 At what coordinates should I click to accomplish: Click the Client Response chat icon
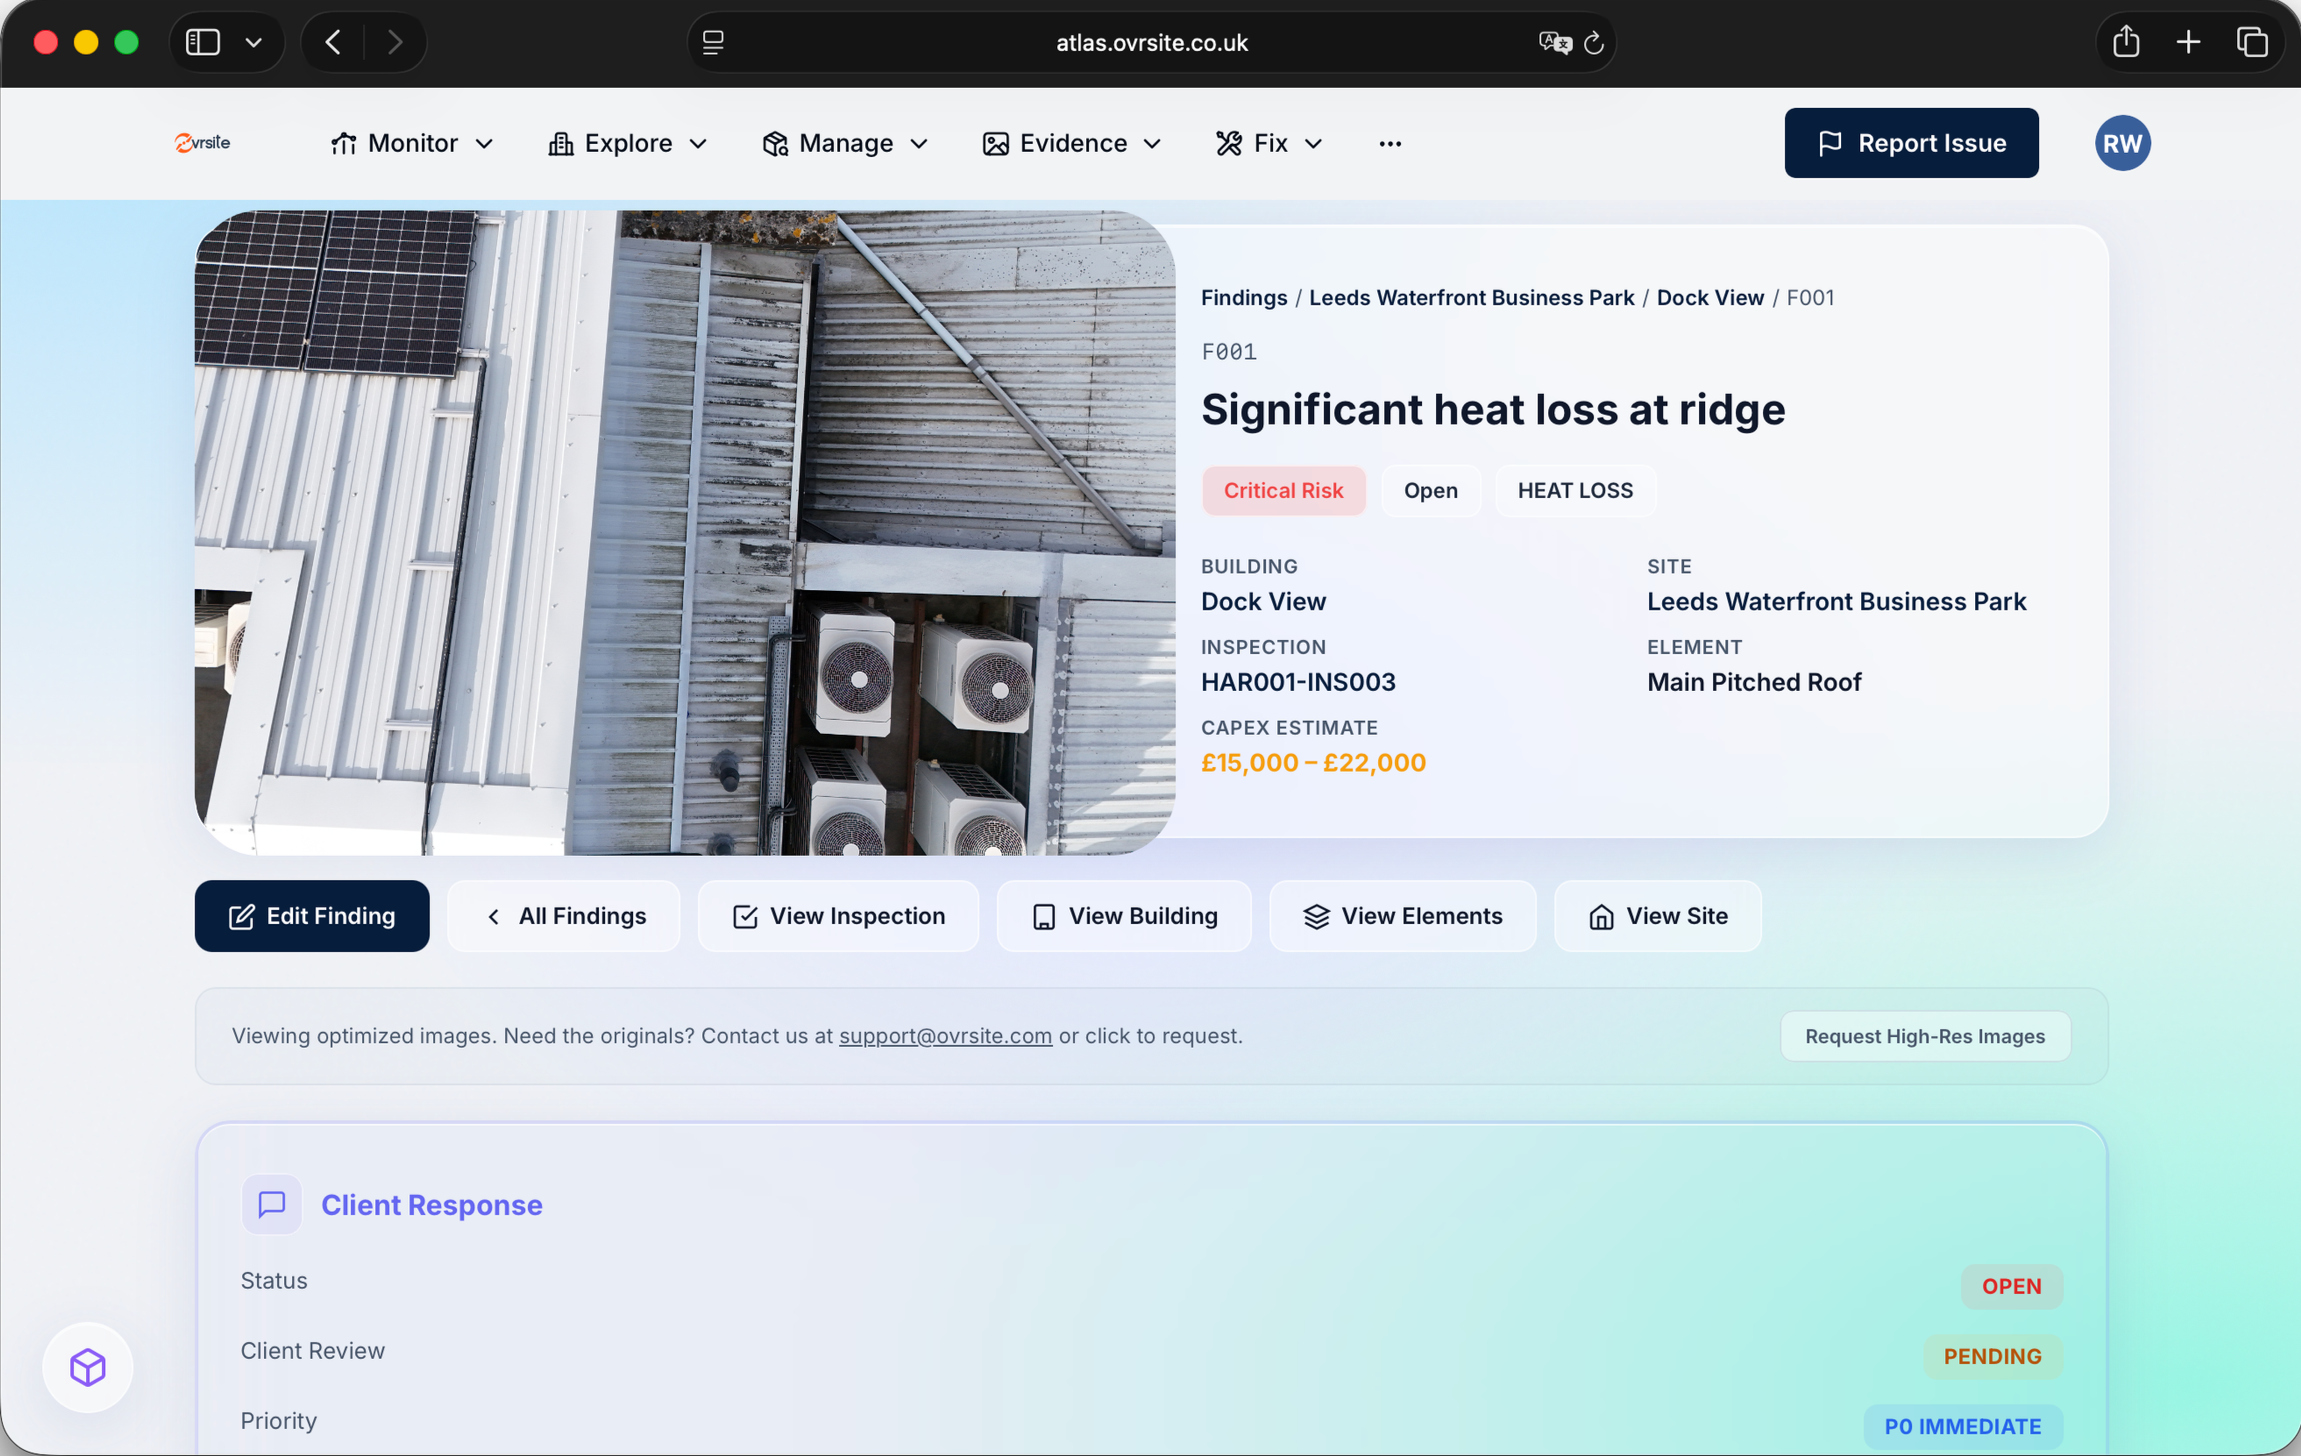(x=271, y=1204)
